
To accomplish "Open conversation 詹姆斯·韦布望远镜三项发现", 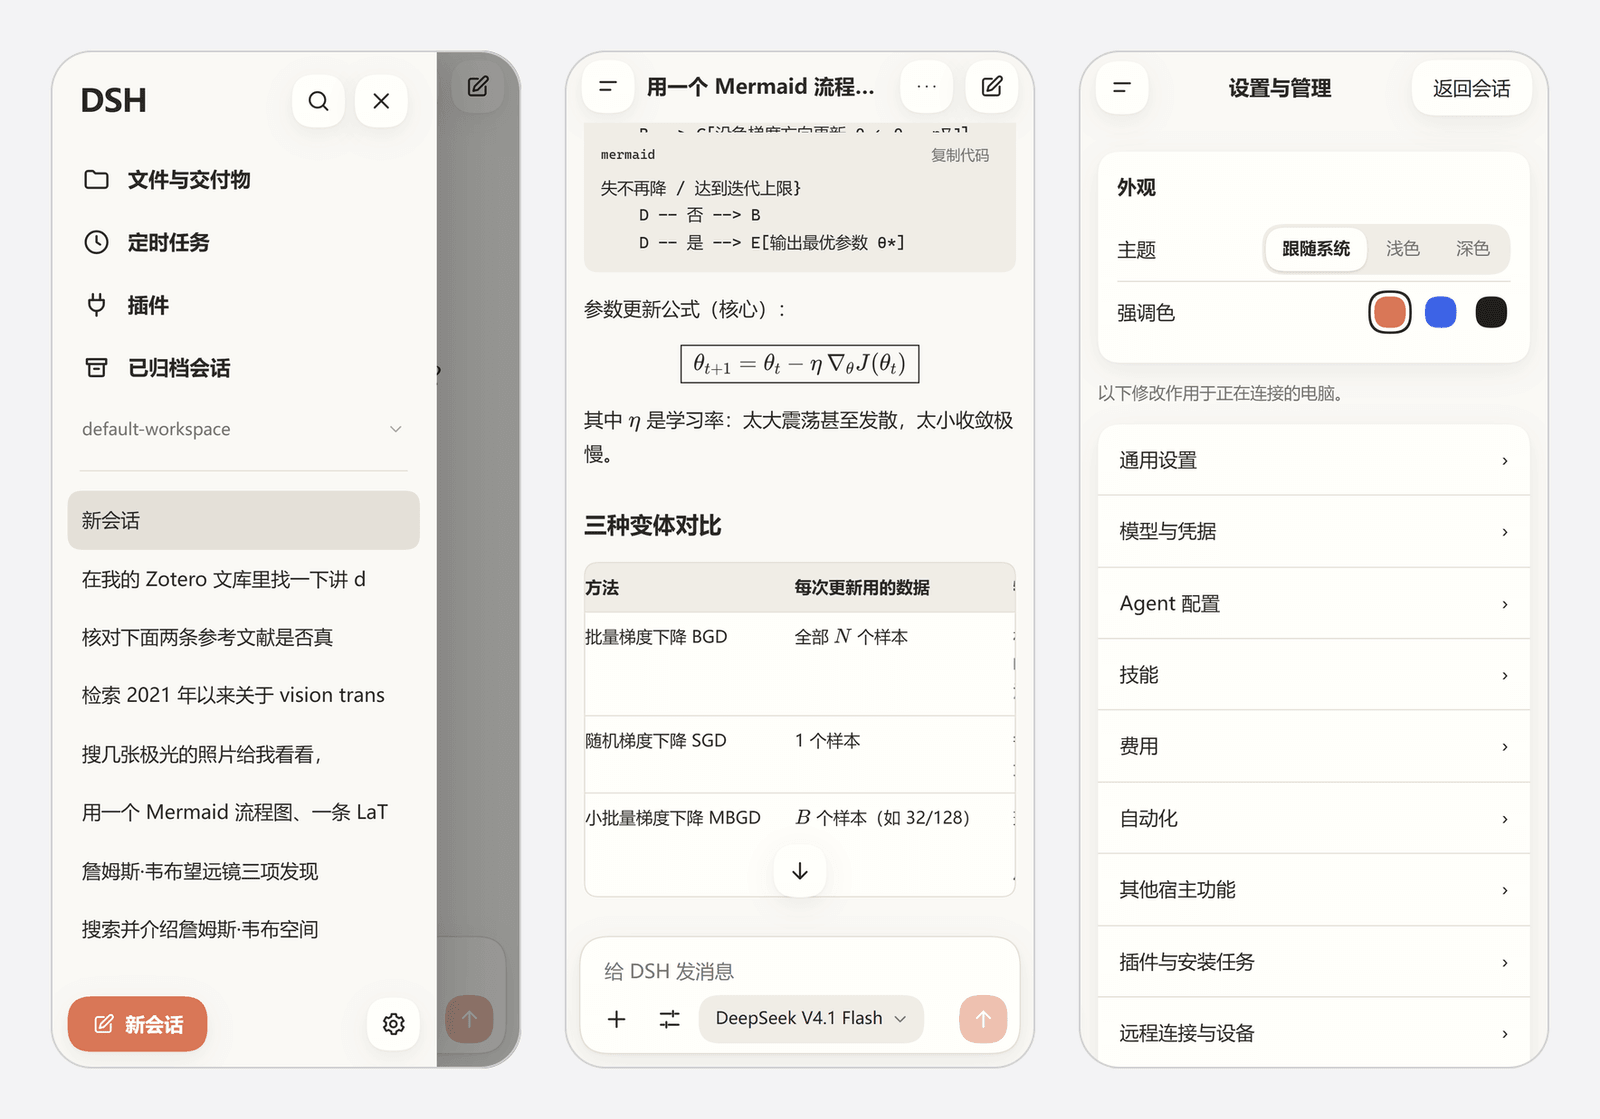I will 243,871.
